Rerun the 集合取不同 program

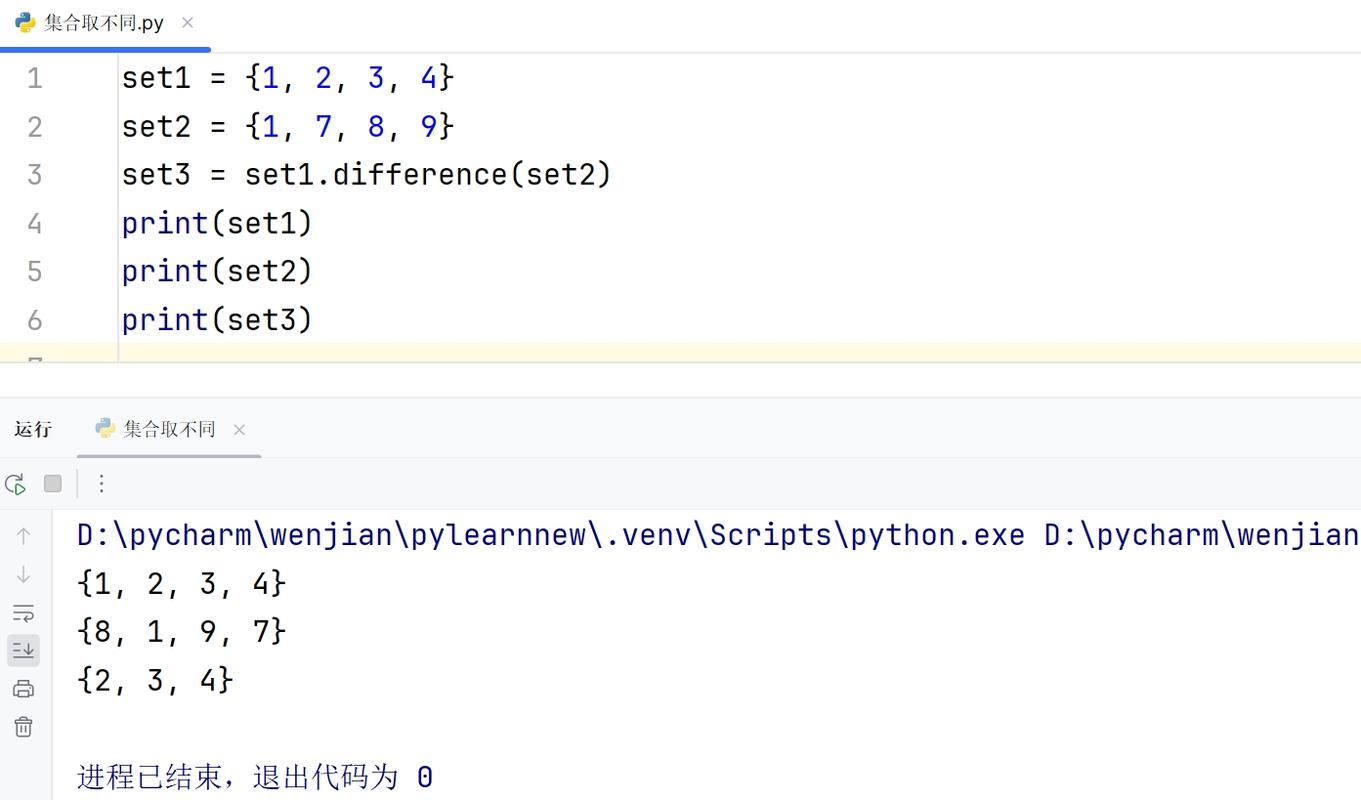15,483
